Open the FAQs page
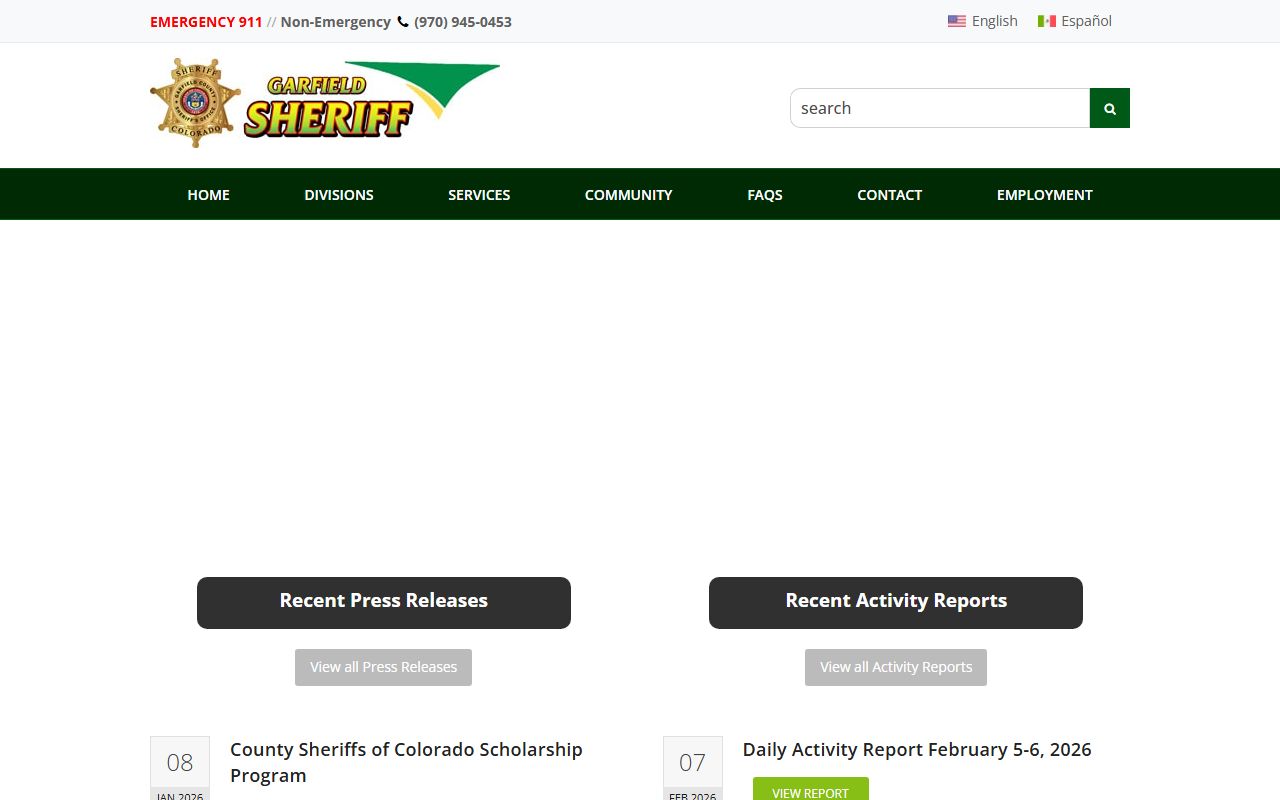 tap(764, 195)
